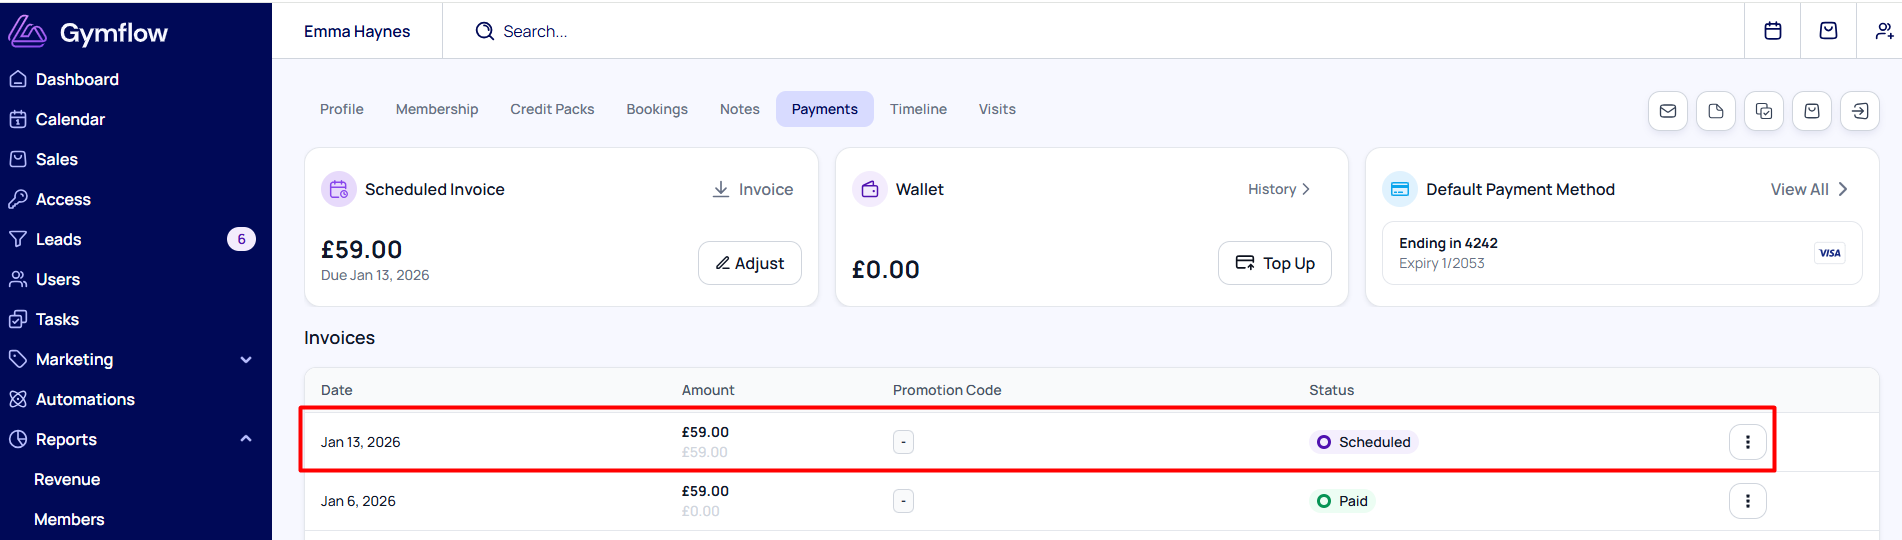Click View All payment methods

1809,189
